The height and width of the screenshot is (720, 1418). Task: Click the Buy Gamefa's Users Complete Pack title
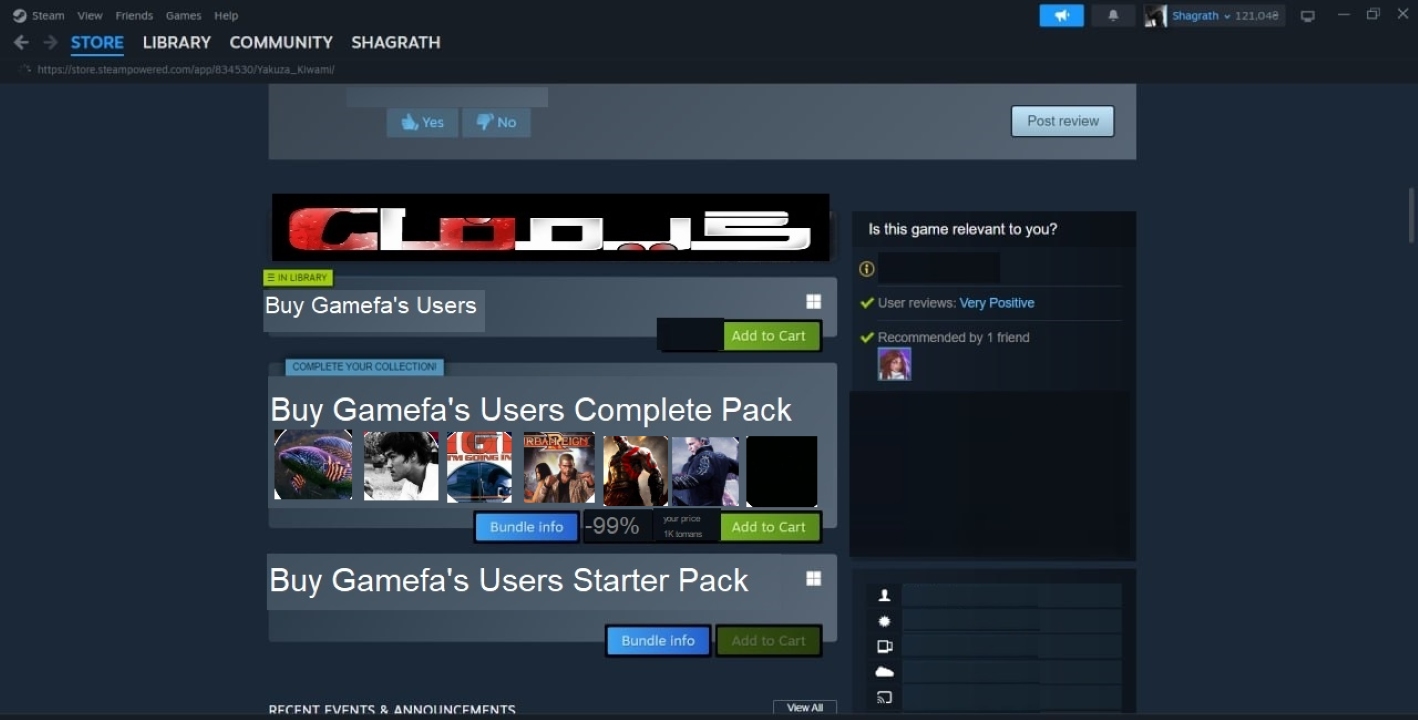(531, 410)
